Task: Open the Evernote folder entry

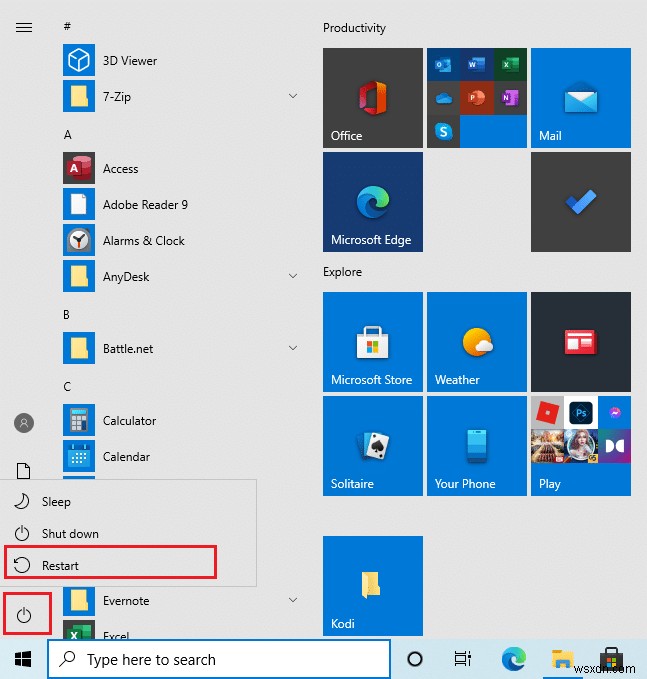Action: coord(182,601)
